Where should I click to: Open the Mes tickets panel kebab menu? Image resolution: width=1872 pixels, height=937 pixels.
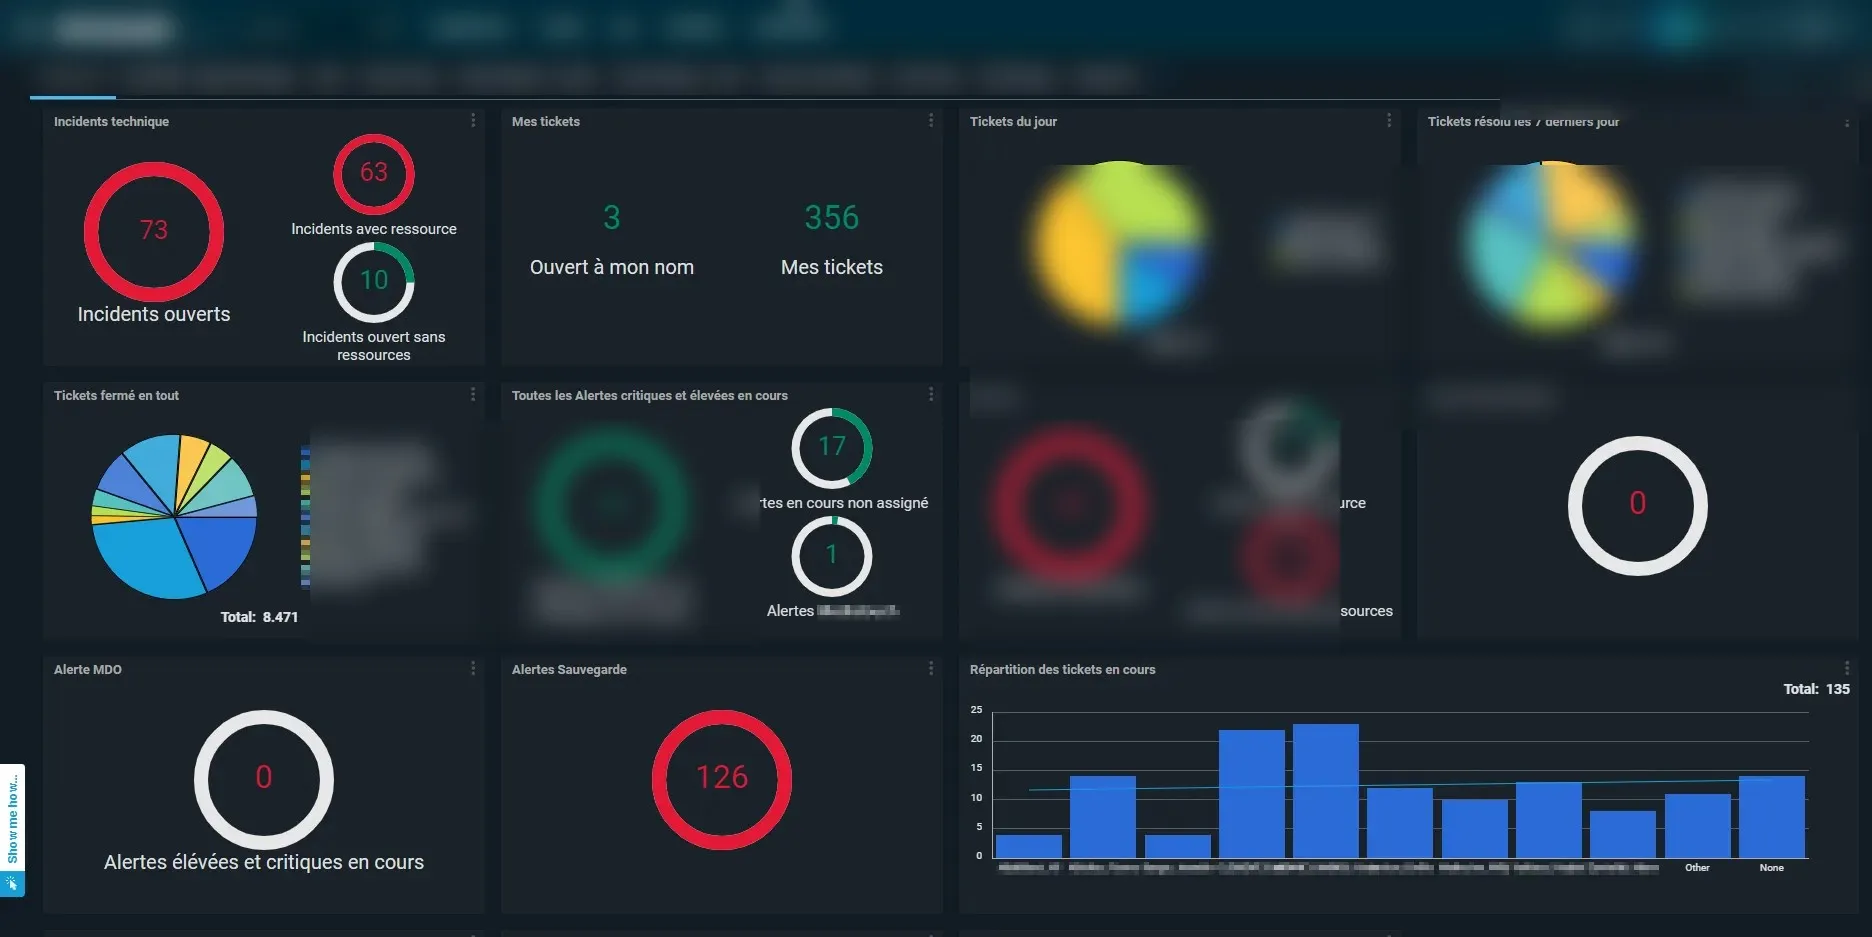(931, 120)
